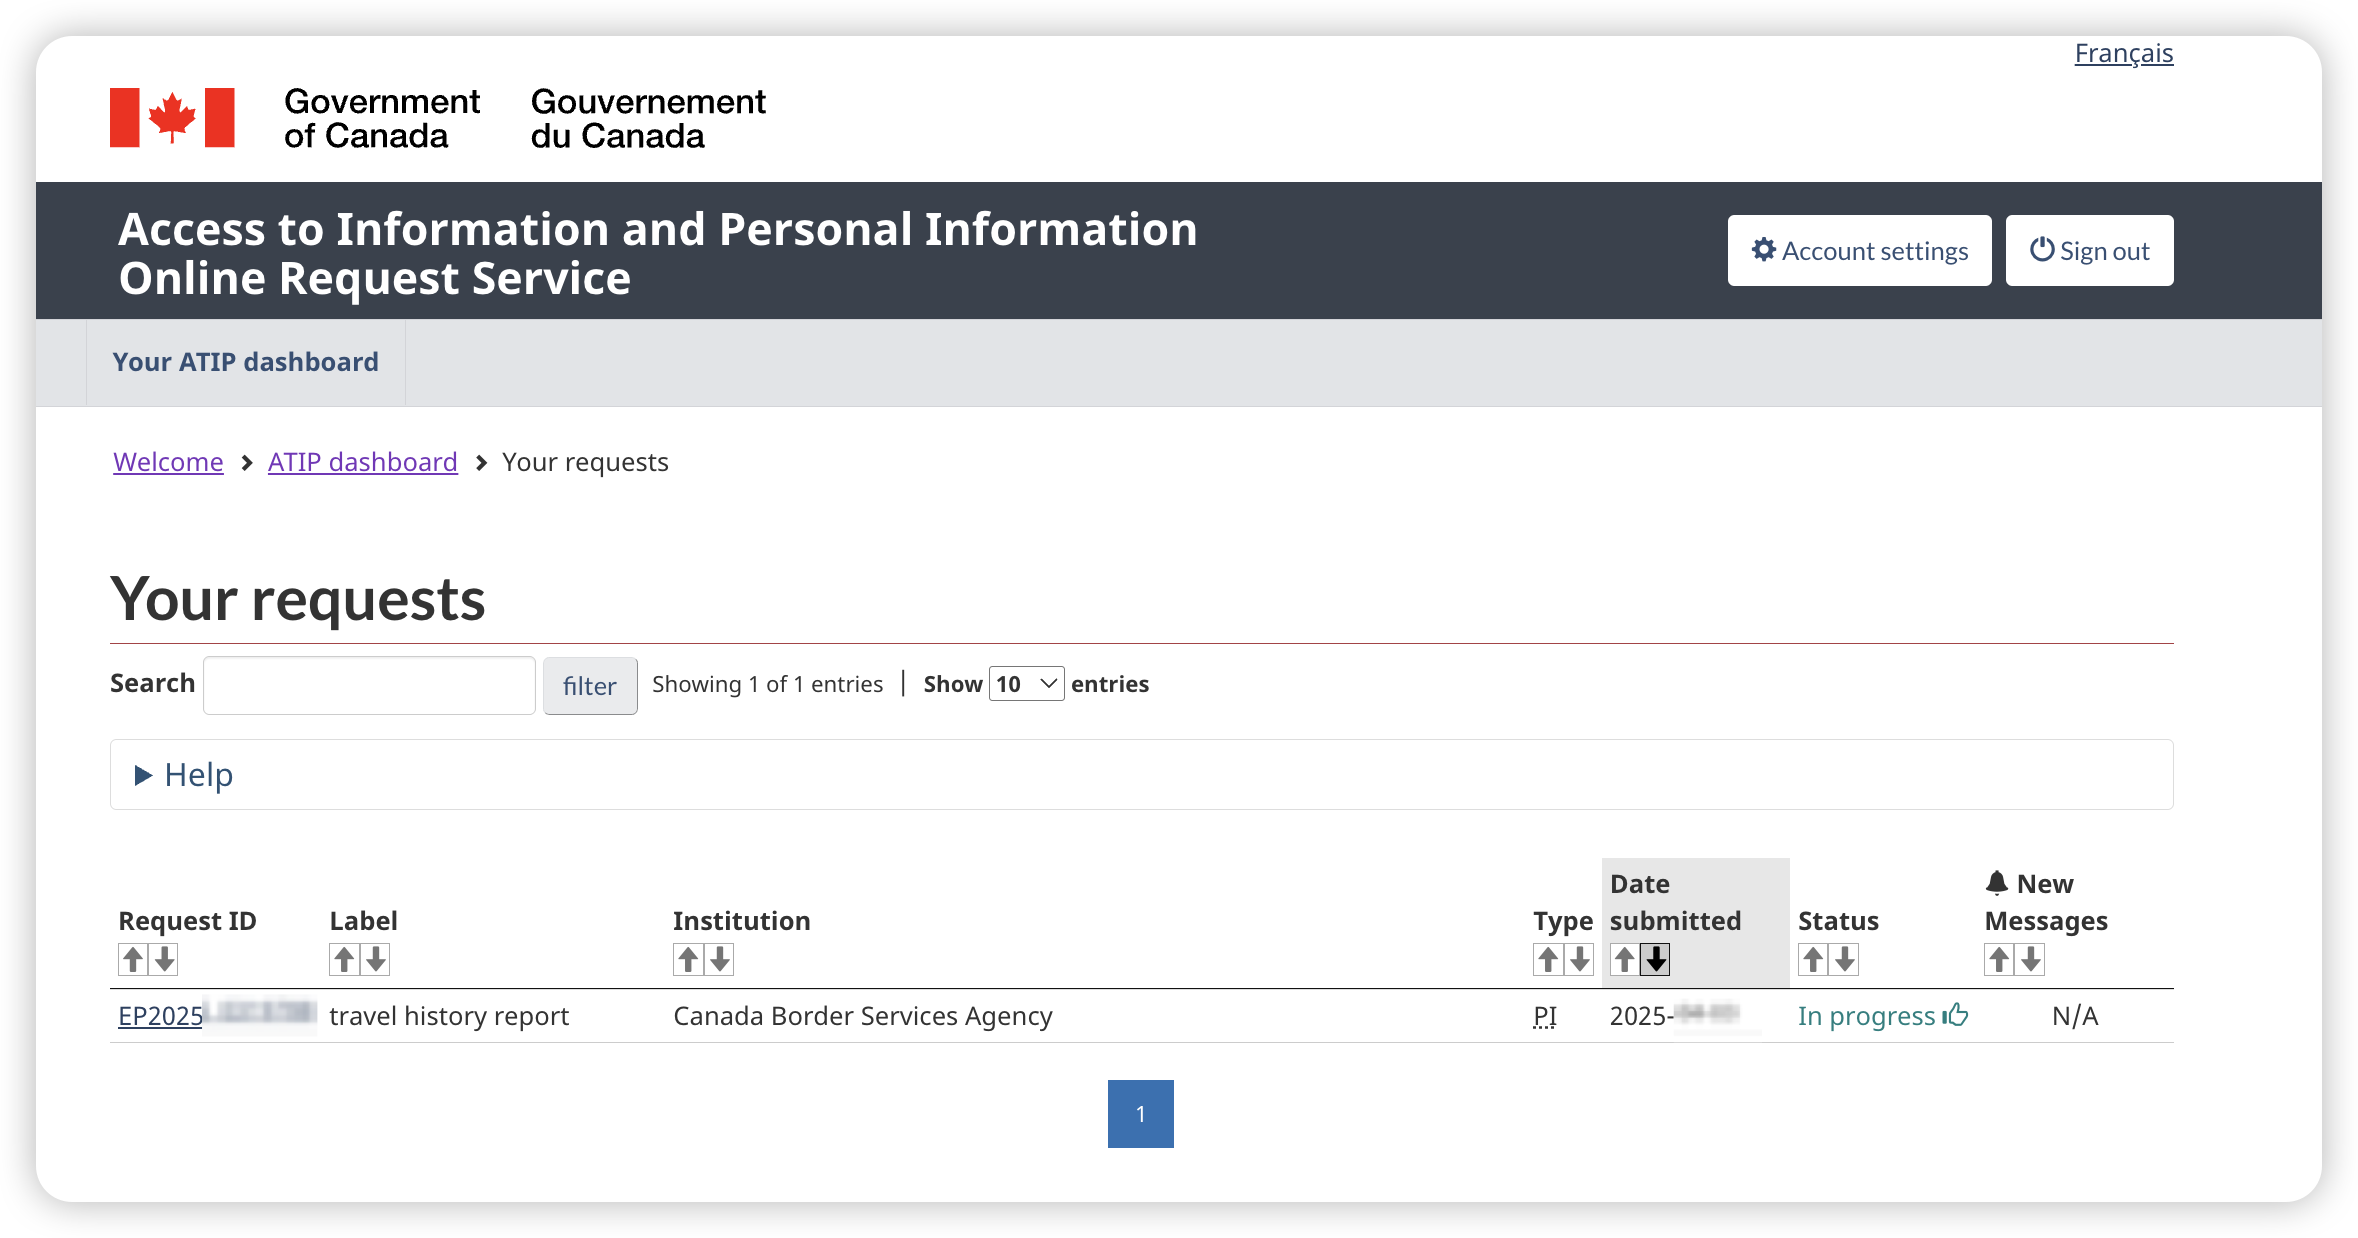Switch language to Français

(x=2123, y=53)
